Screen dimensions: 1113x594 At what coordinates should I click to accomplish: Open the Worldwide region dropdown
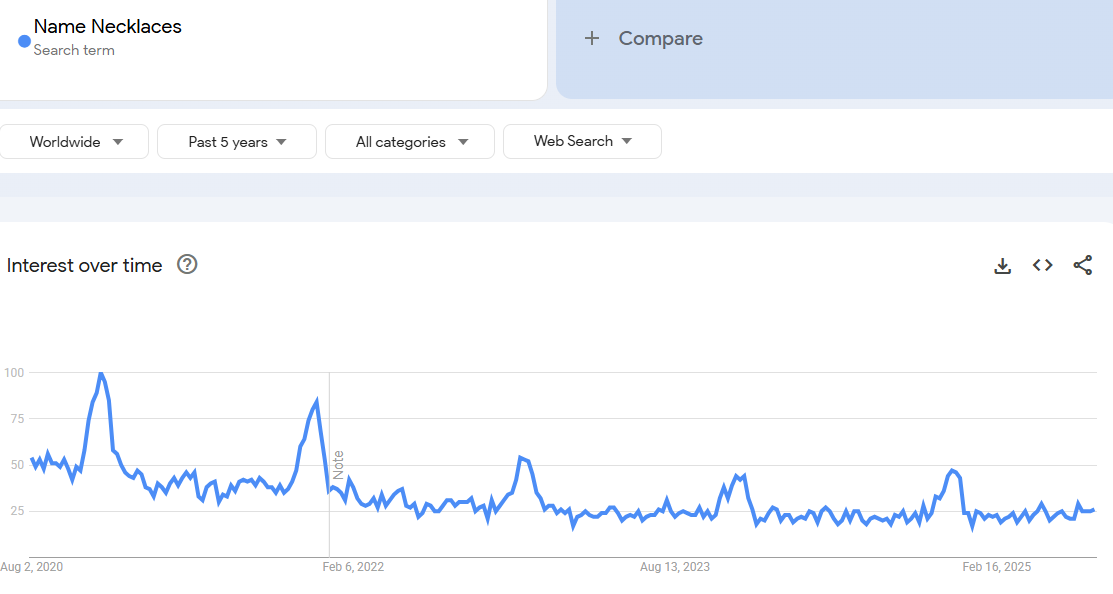click(75, 142)
